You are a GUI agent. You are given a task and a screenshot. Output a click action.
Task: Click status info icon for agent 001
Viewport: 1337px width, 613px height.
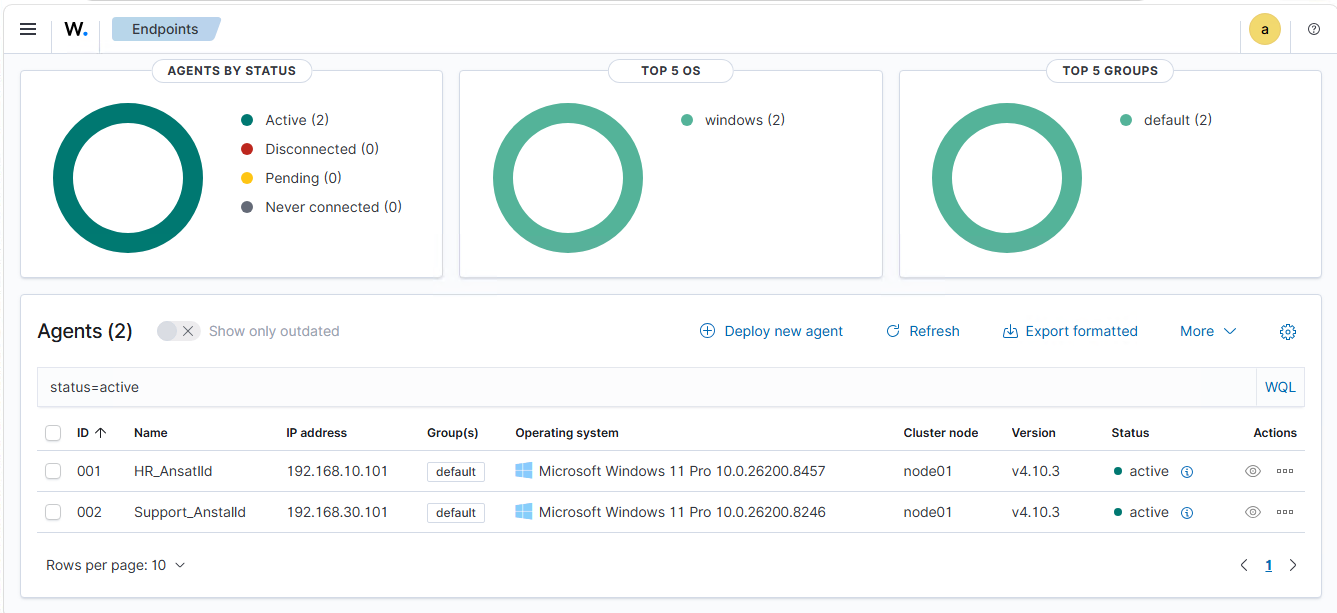[x=1187, y=472]
